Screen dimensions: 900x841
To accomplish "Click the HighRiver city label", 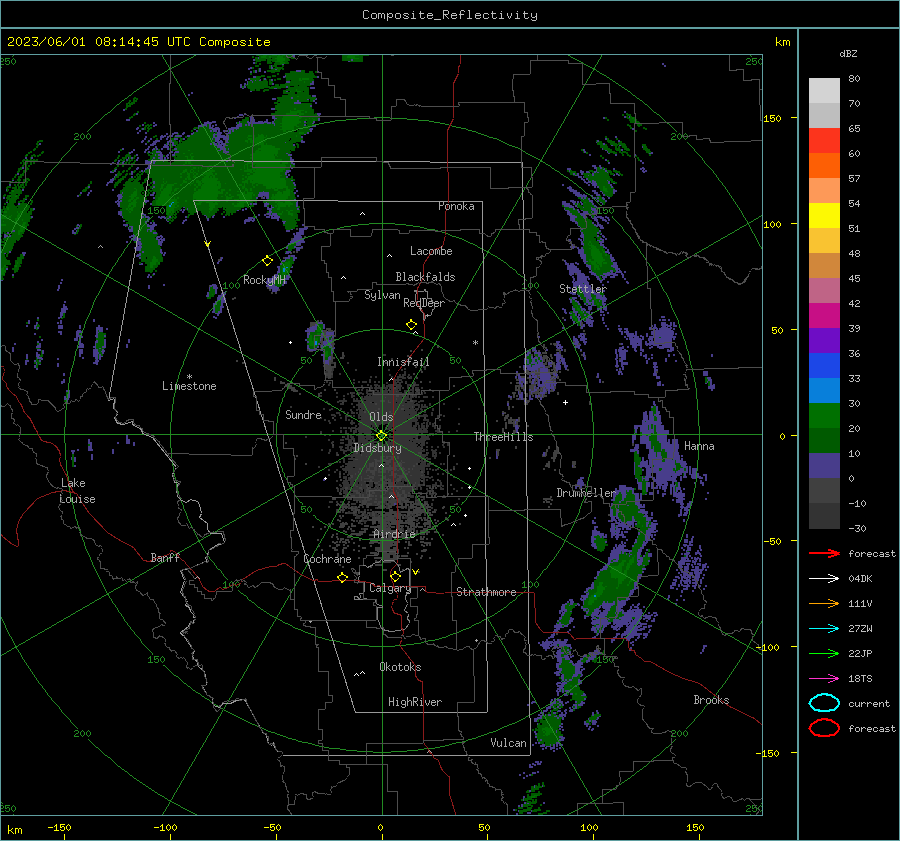I will click(415, 702).
